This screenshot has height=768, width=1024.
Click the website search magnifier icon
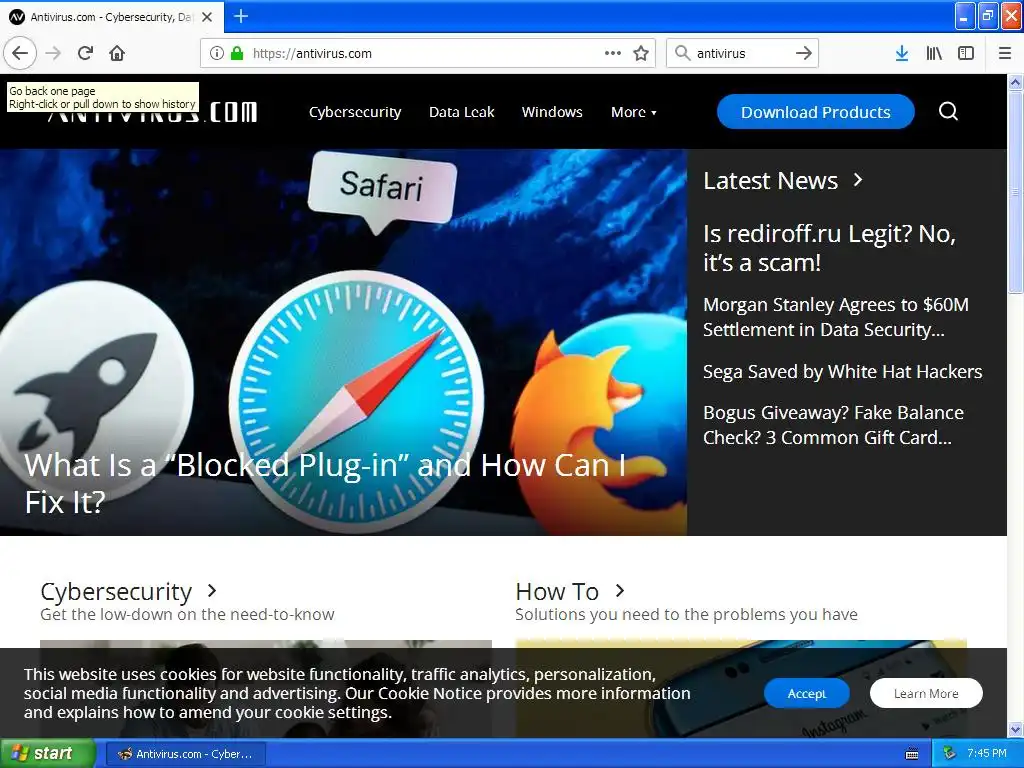coord(948,112)
